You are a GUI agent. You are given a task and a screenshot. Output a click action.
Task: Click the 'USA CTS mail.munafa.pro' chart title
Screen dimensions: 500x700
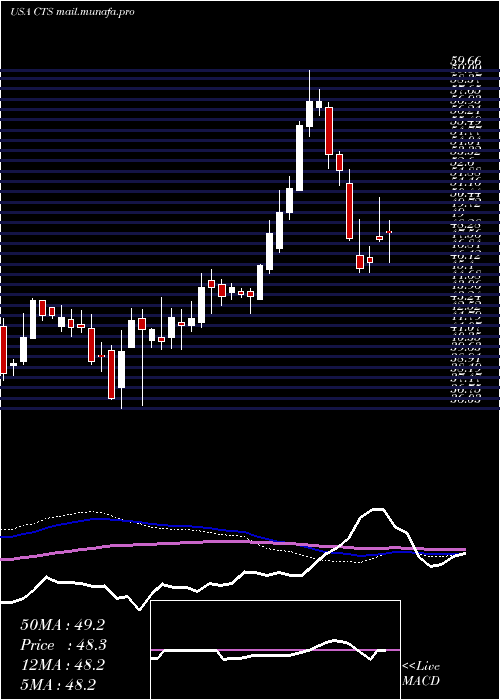pos(72,12)
